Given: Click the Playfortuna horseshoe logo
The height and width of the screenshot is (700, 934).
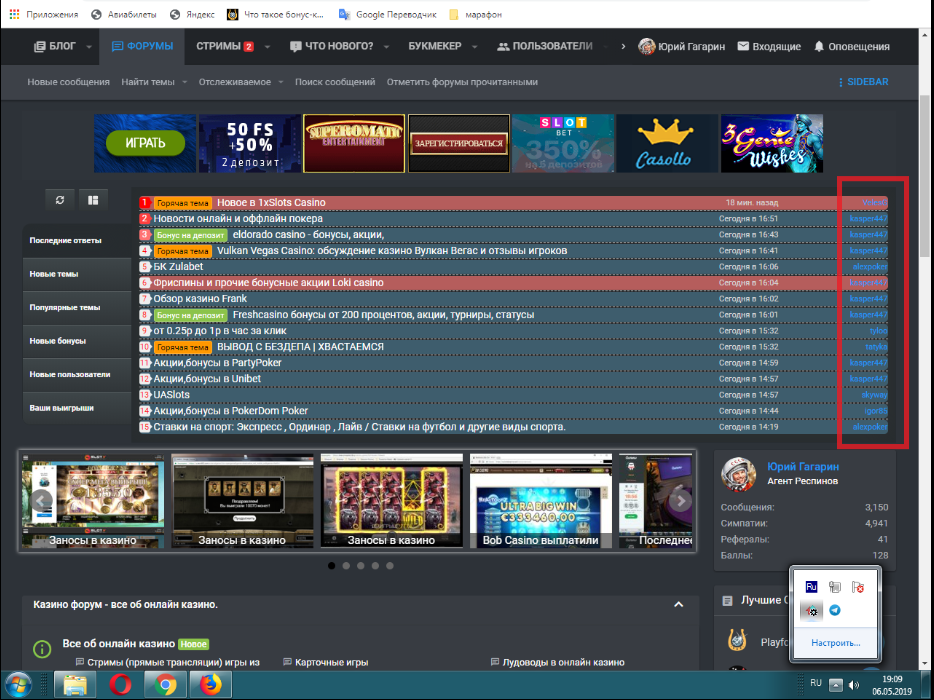Looking at the screenshot, I should point(737,640).
